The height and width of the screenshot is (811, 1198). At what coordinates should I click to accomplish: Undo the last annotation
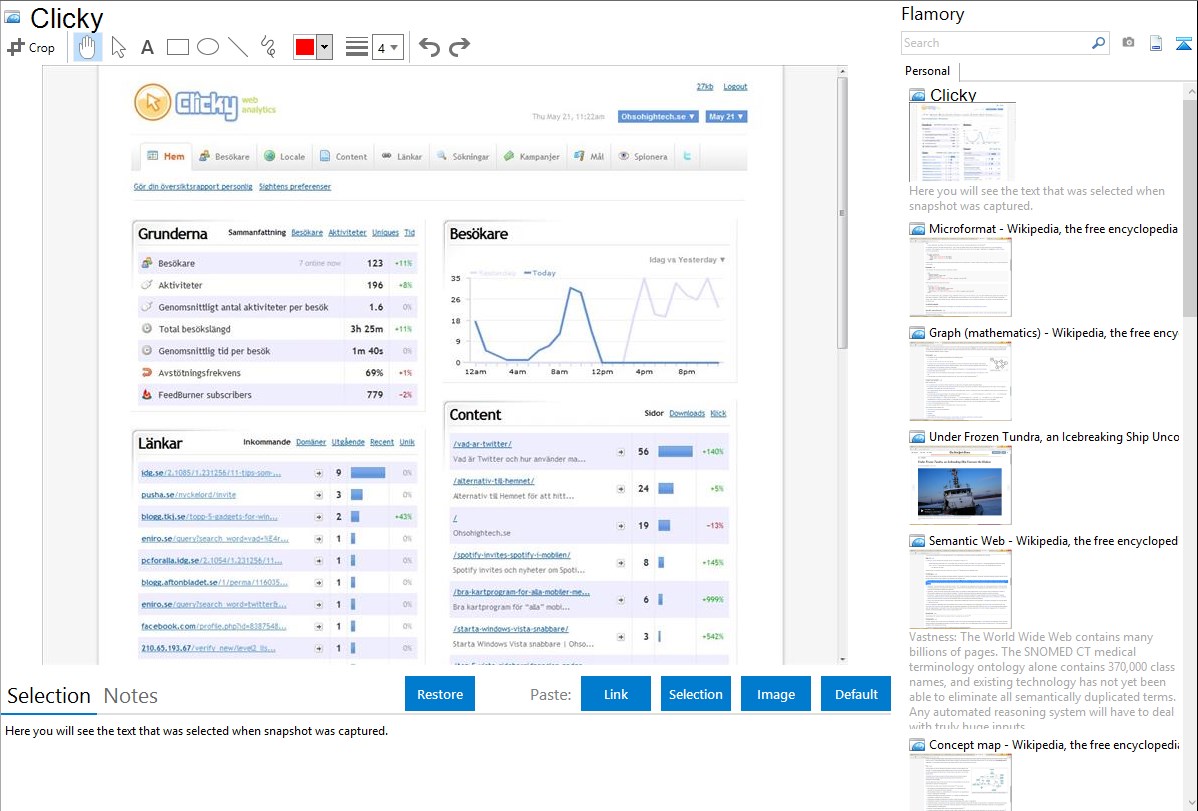pos(429,47)
